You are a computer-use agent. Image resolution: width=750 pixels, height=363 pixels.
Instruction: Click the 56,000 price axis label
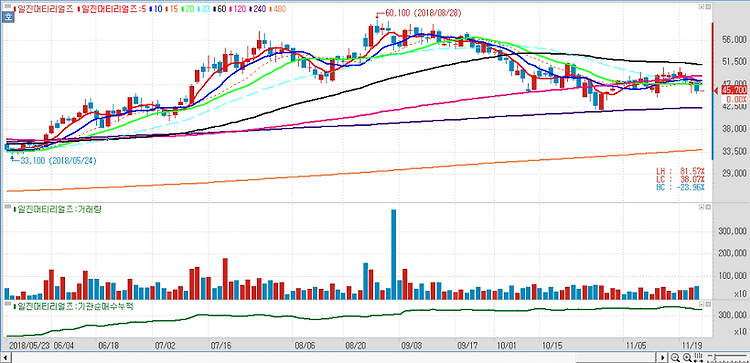coord(734,41)
